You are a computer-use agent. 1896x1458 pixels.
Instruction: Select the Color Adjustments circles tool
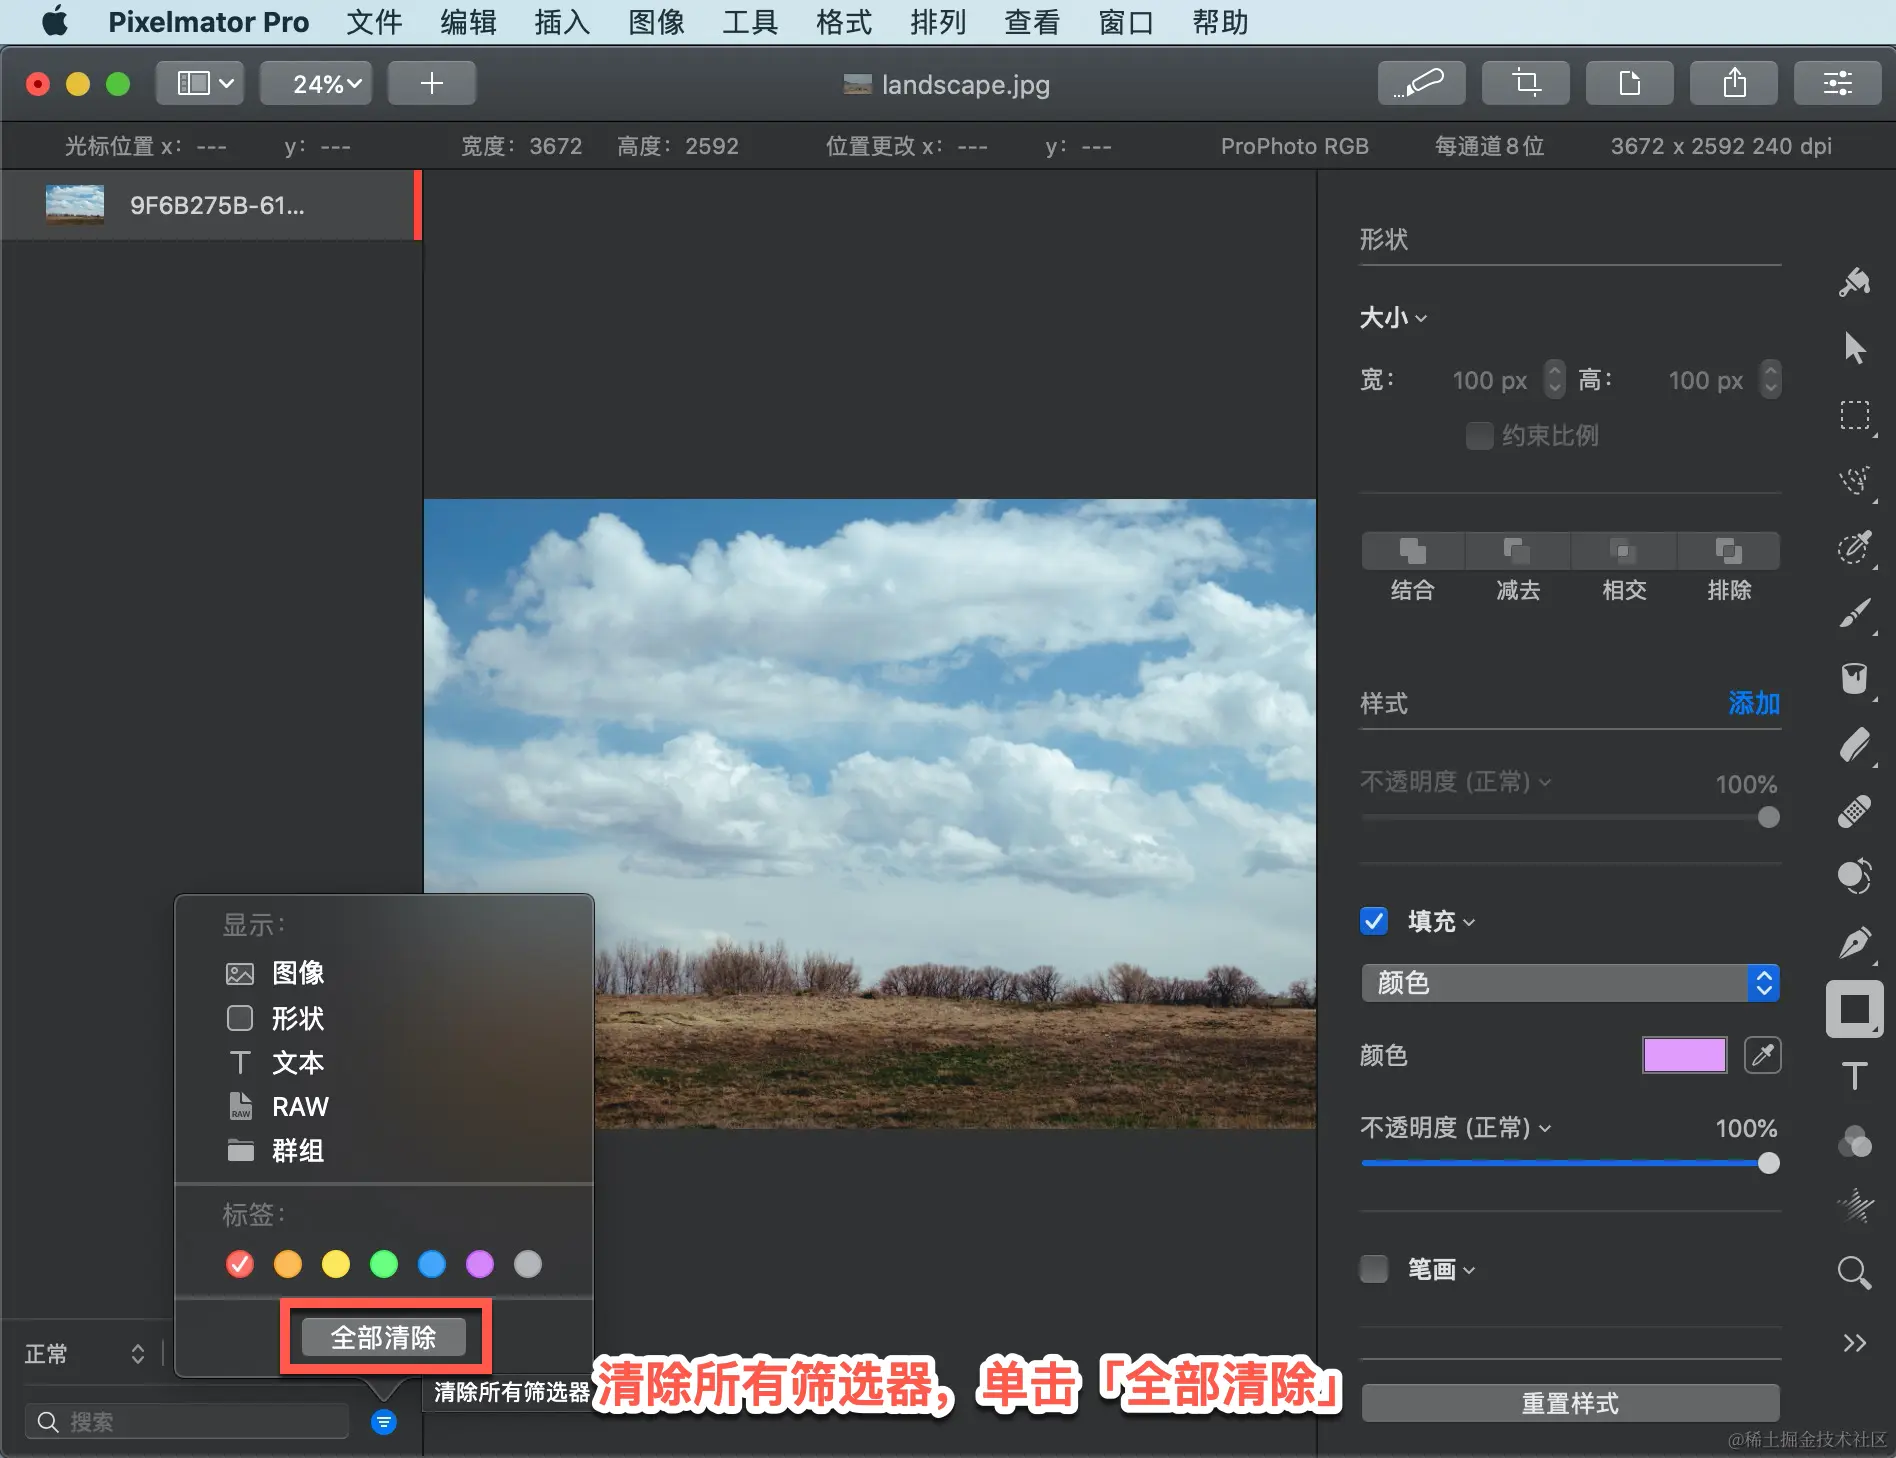(x=1855, y=1142)
